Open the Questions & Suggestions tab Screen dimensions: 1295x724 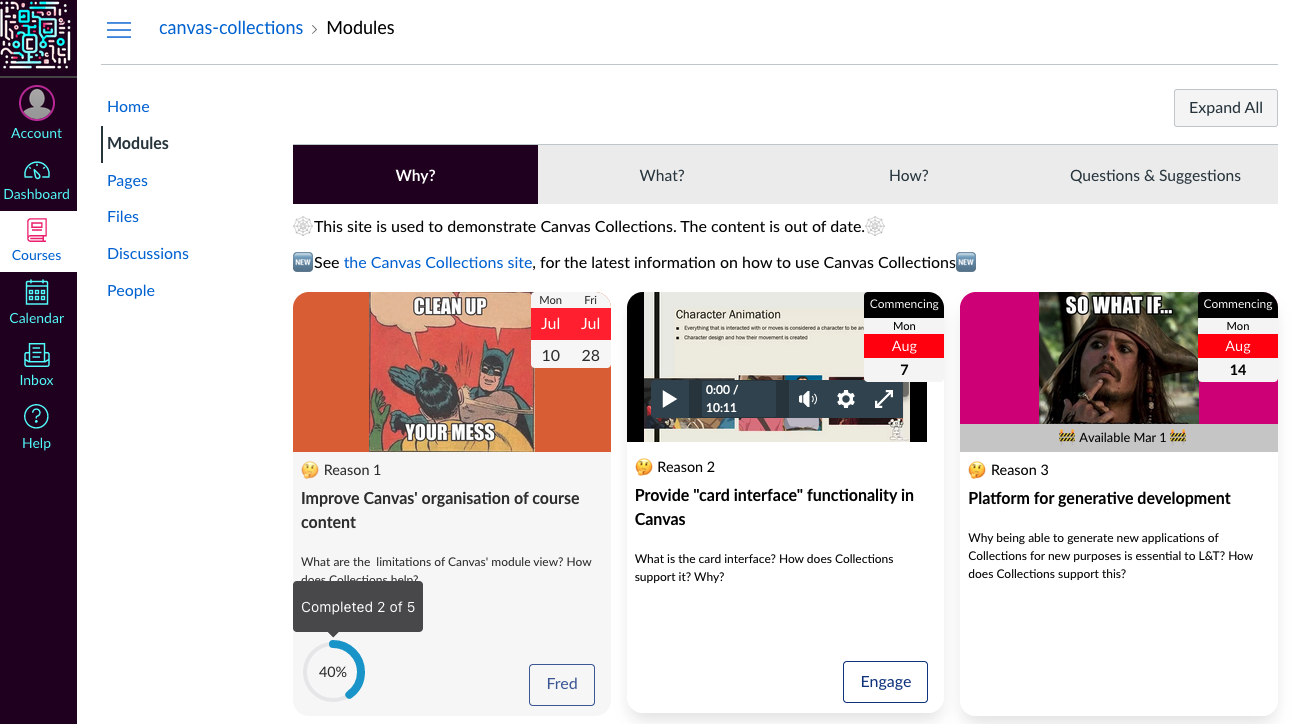pos(1155,175)
